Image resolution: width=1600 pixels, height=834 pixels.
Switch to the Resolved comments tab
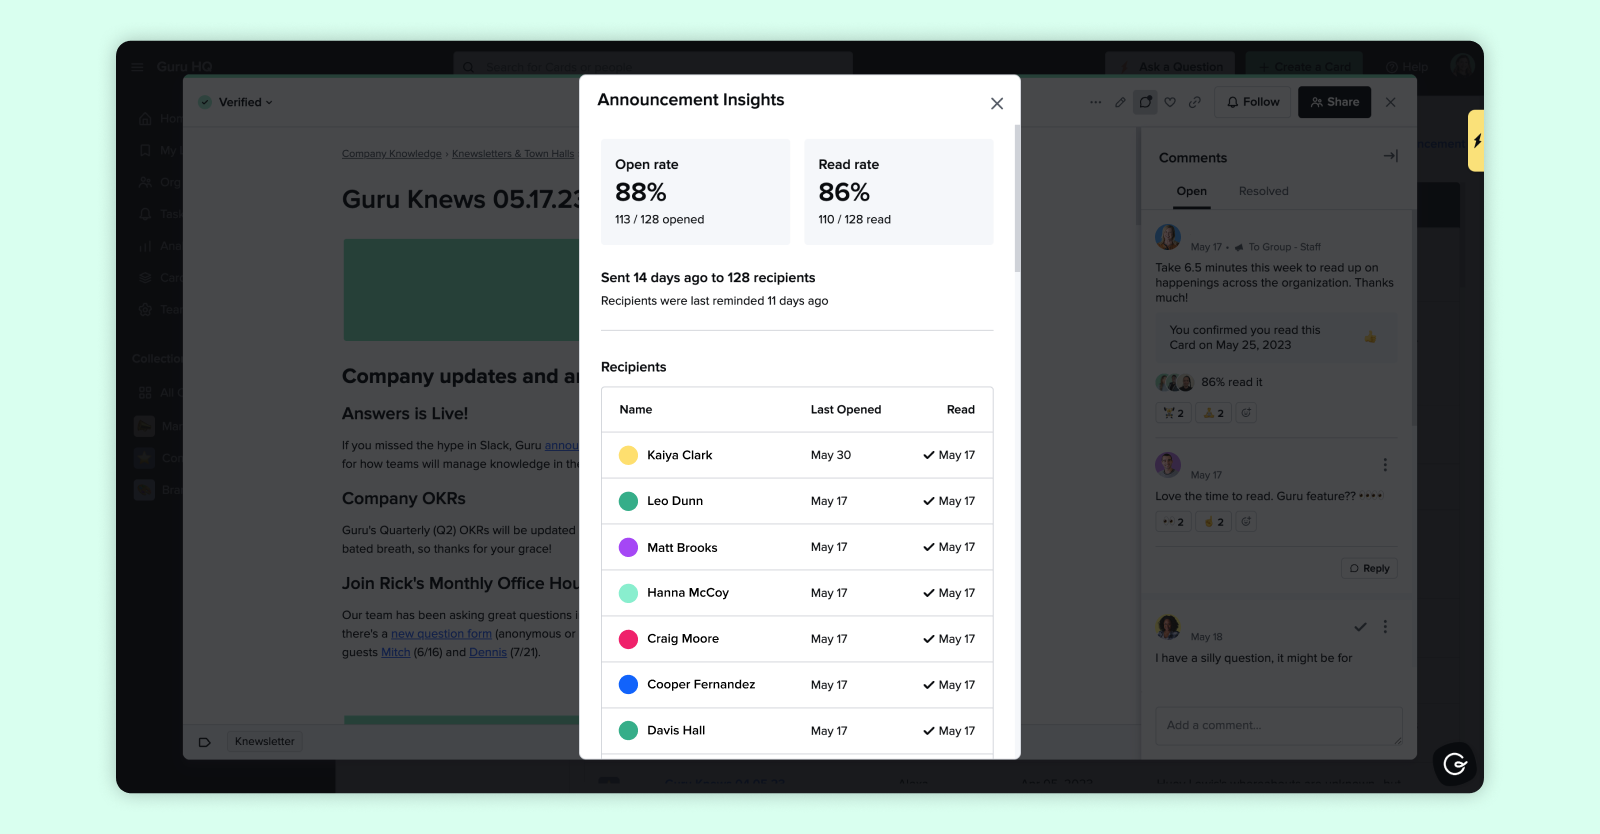[x=1263, y=191]
